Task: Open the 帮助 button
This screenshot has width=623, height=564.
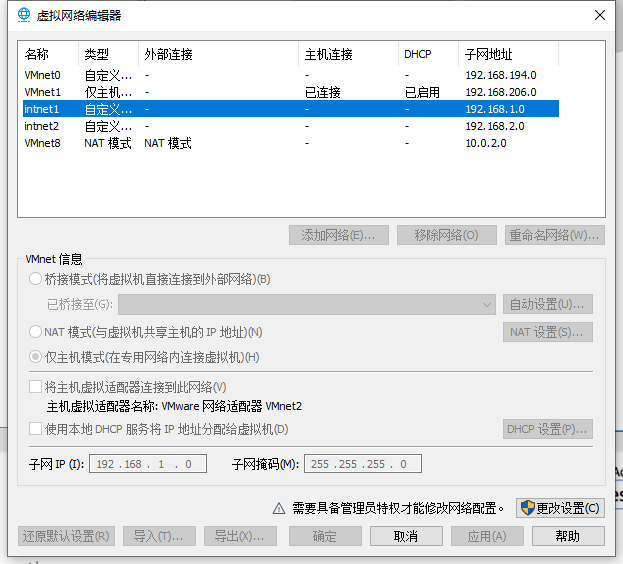Action: pos(568,536)
